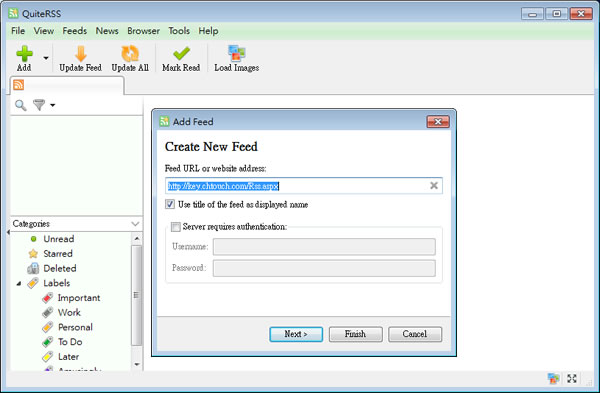Close the Add Feed dialog
Screen dimensions: 600x393
pyautogui.click(x=438, y=122)
